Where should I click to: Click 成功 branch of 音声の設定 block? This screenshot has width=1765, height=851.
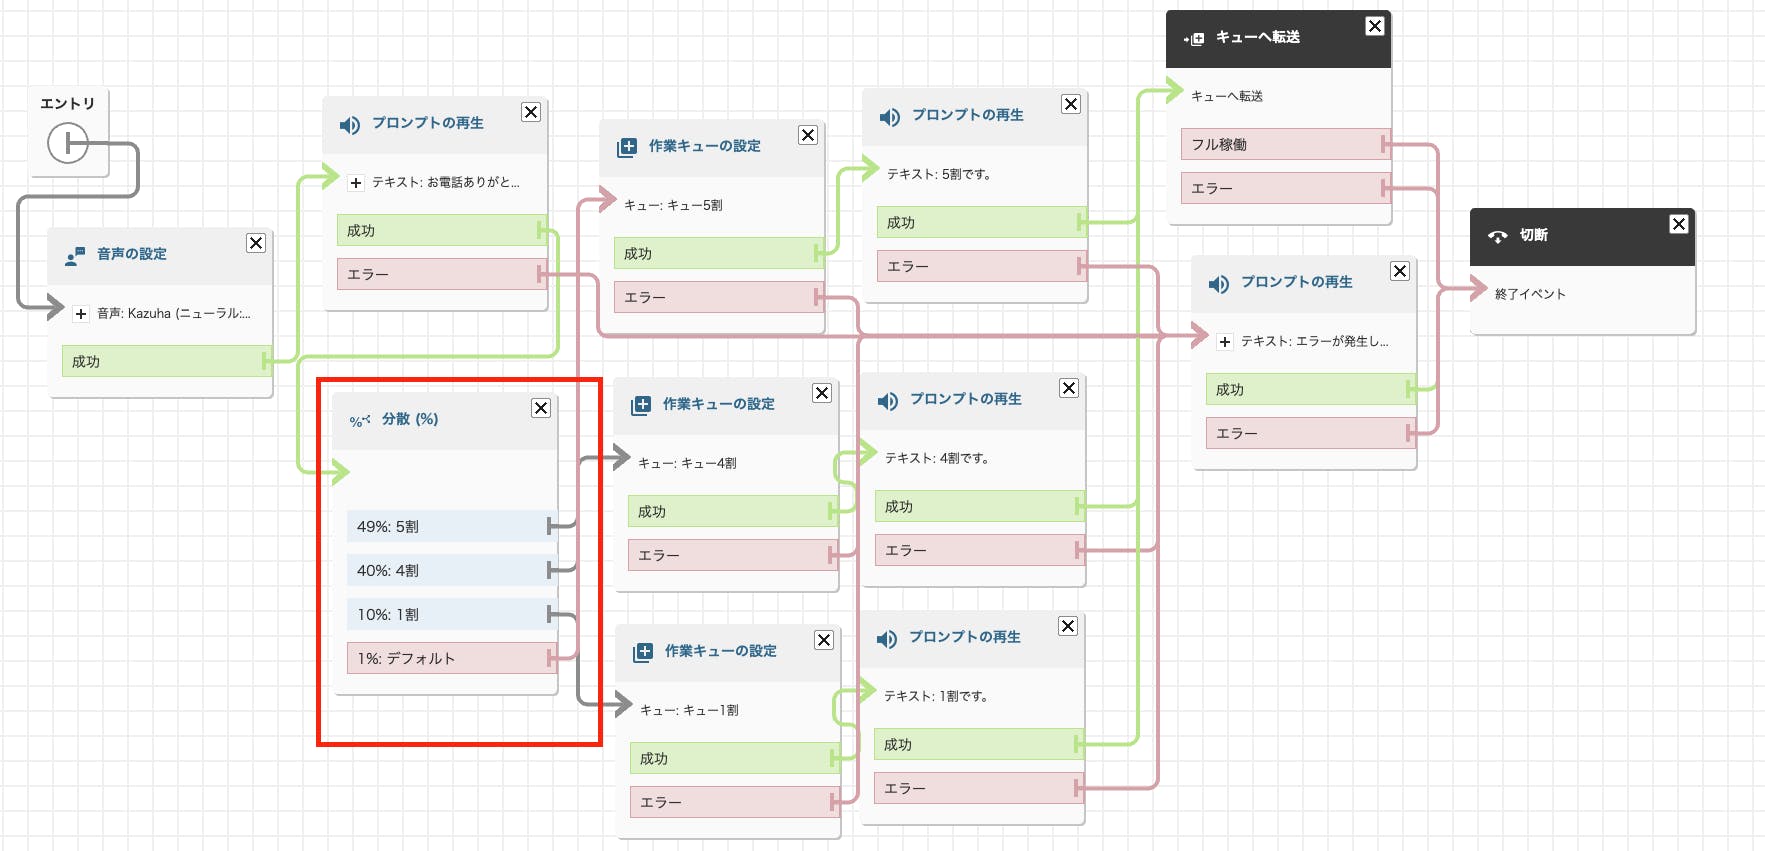coord(167,361)
